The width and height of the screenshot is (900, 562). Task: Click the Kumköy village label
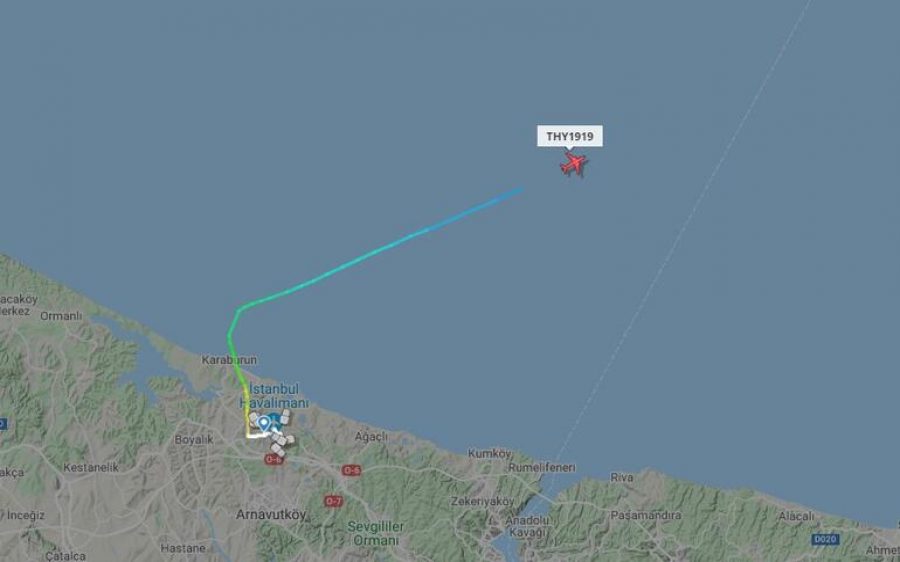490,454
